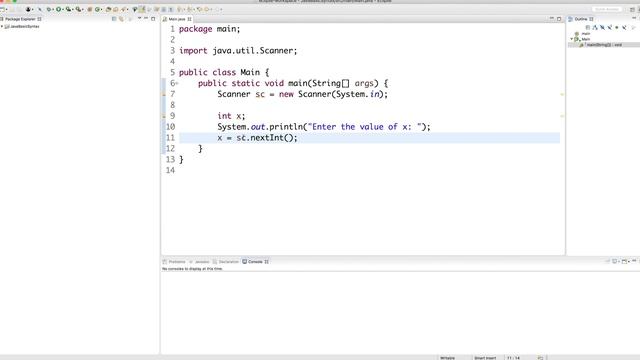Viewport: 640px width, 360px height.
Task: Click the Search flashlight toolbar icon
Action: 123,9
